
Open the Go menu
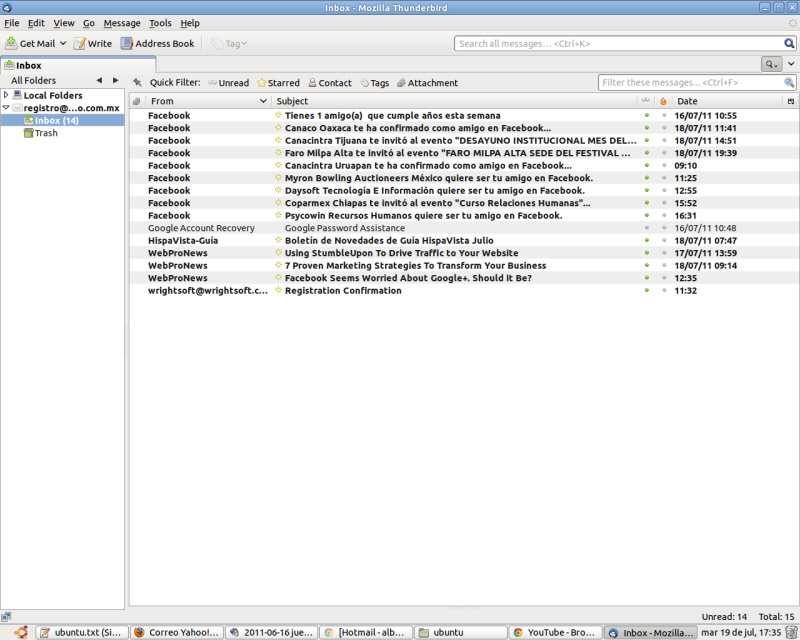click(x=89, y=23)
